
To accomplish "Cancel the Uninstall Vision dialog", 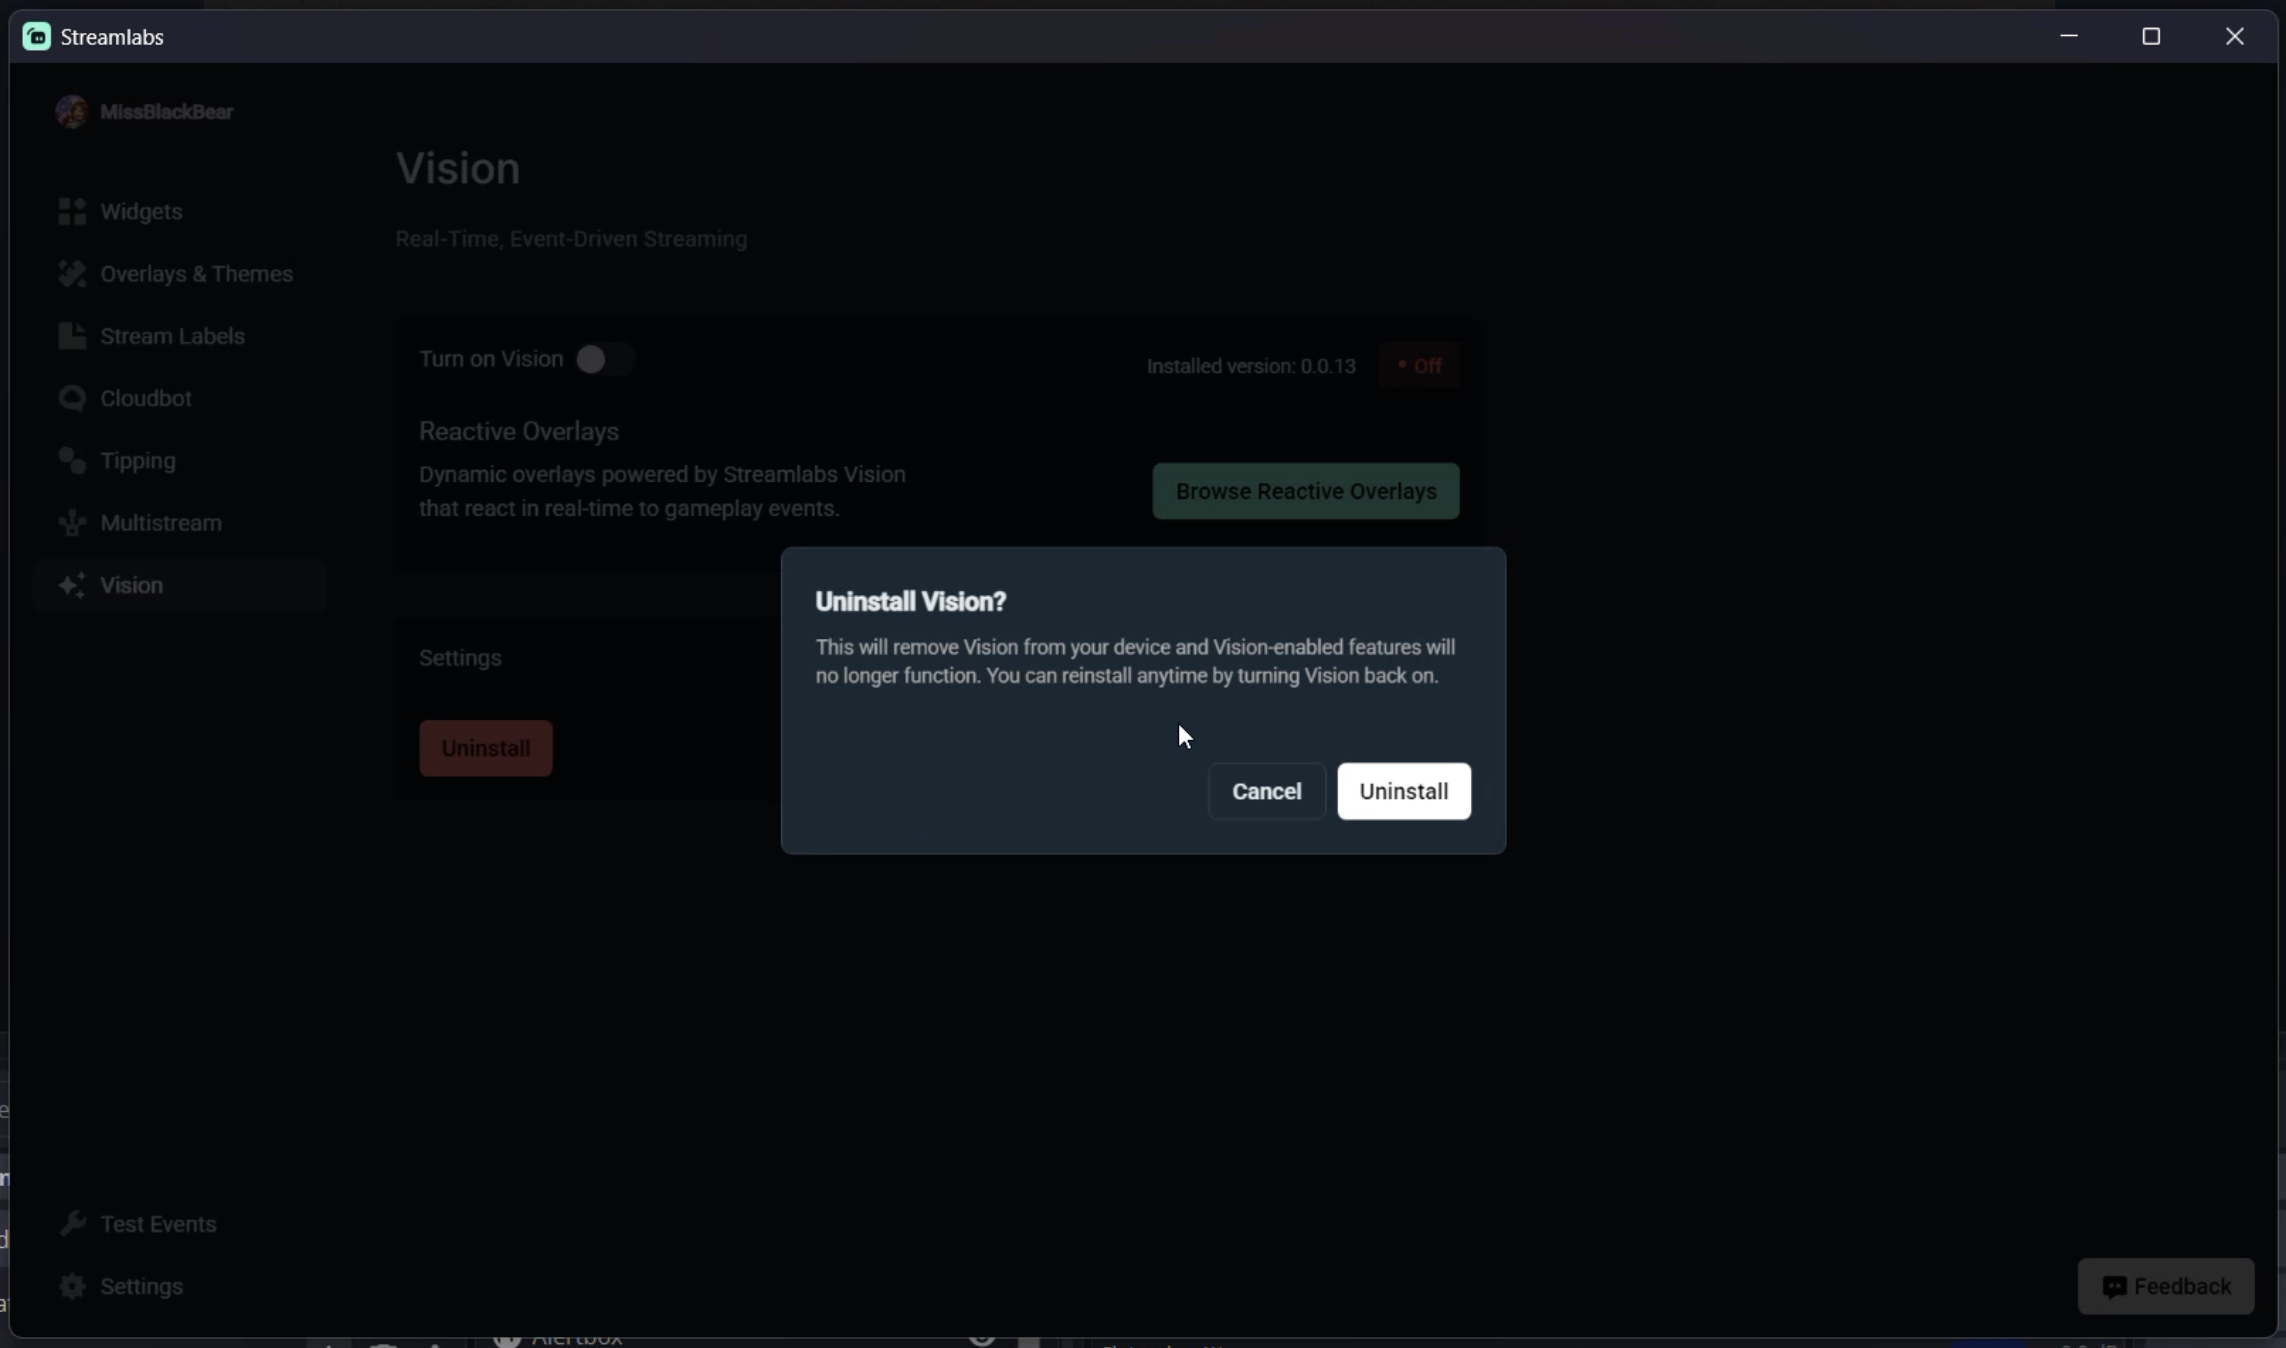I will click(x=1267, y=791).
